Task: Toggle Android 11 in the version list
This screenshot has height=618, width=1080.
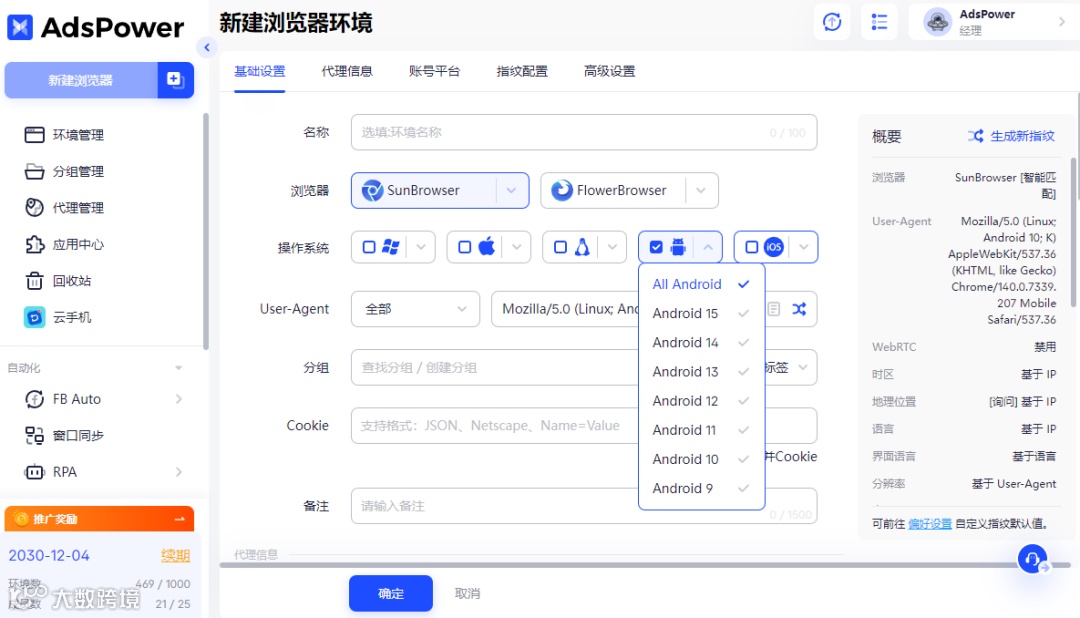Action: pos(701,430)
